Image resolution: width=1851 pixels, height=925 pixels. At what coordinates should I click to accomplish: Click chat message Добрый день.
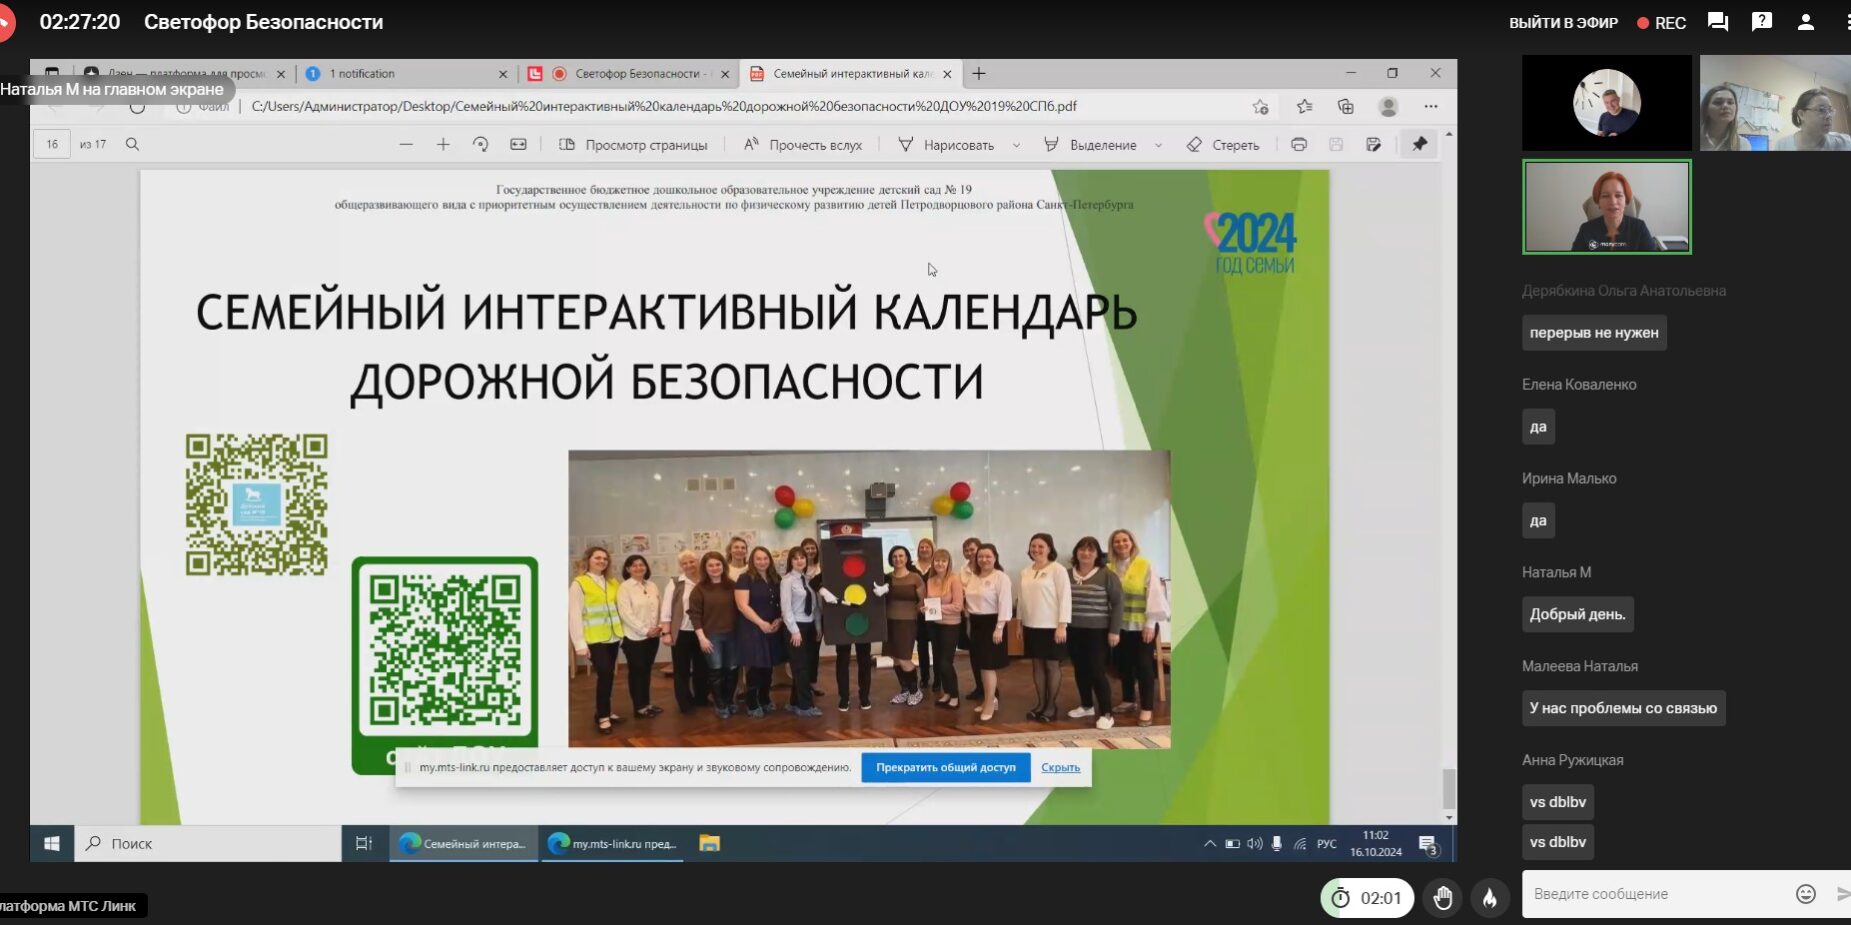(x=1578, y=614)
